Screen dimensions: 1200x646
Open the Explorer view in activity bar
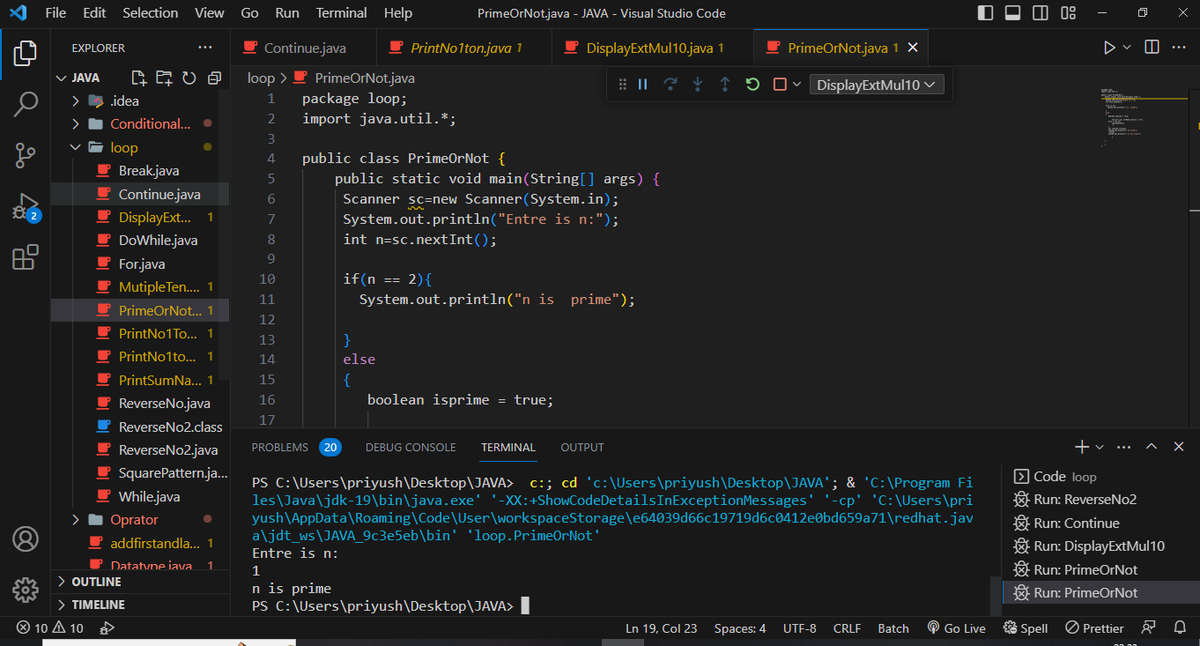(25, 53)
